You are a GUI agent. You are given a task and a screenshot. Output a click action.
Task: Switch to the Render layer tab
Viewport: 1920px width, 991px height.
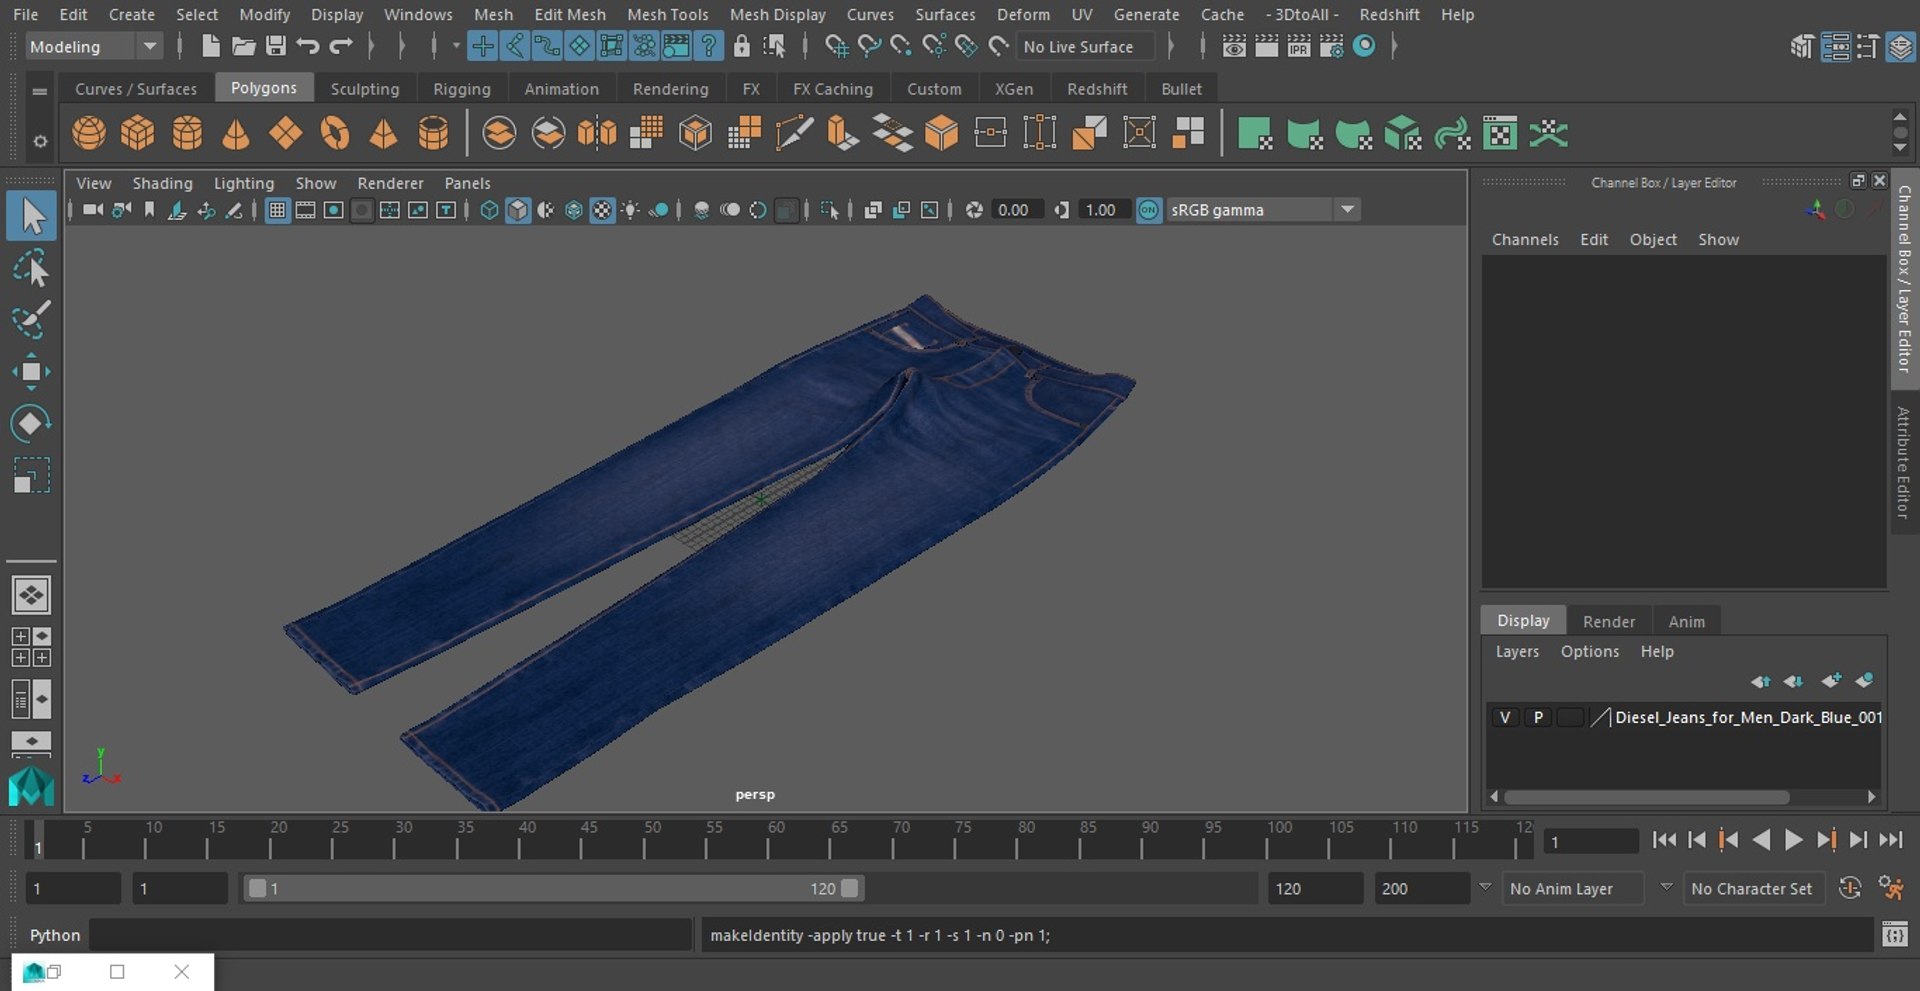[1608, 621]
